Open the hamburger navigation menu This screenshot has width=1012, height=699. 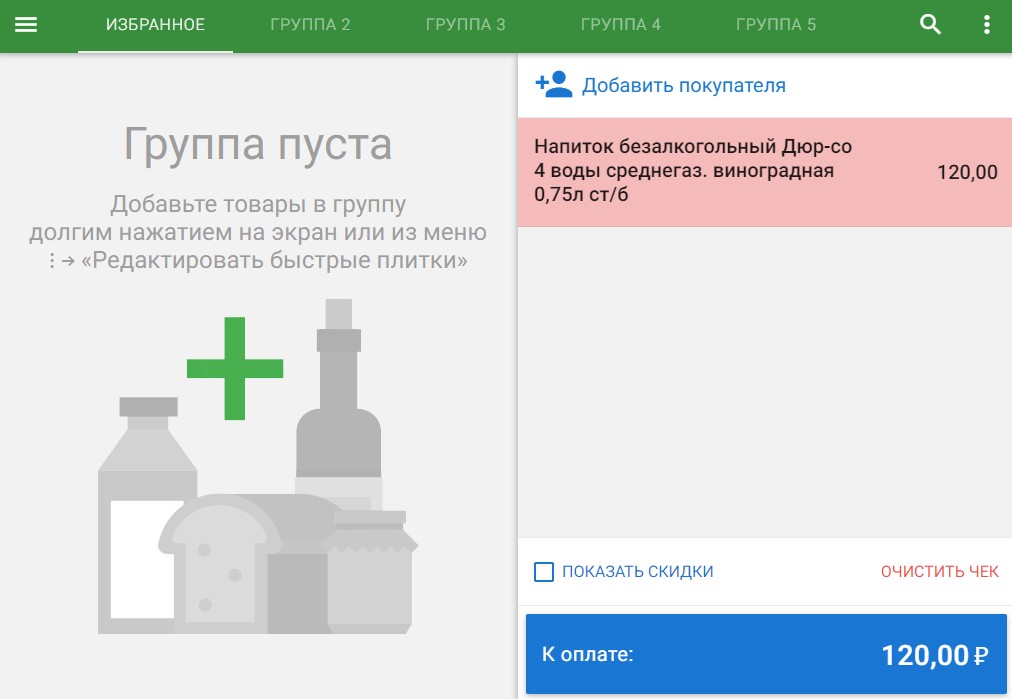26,25
